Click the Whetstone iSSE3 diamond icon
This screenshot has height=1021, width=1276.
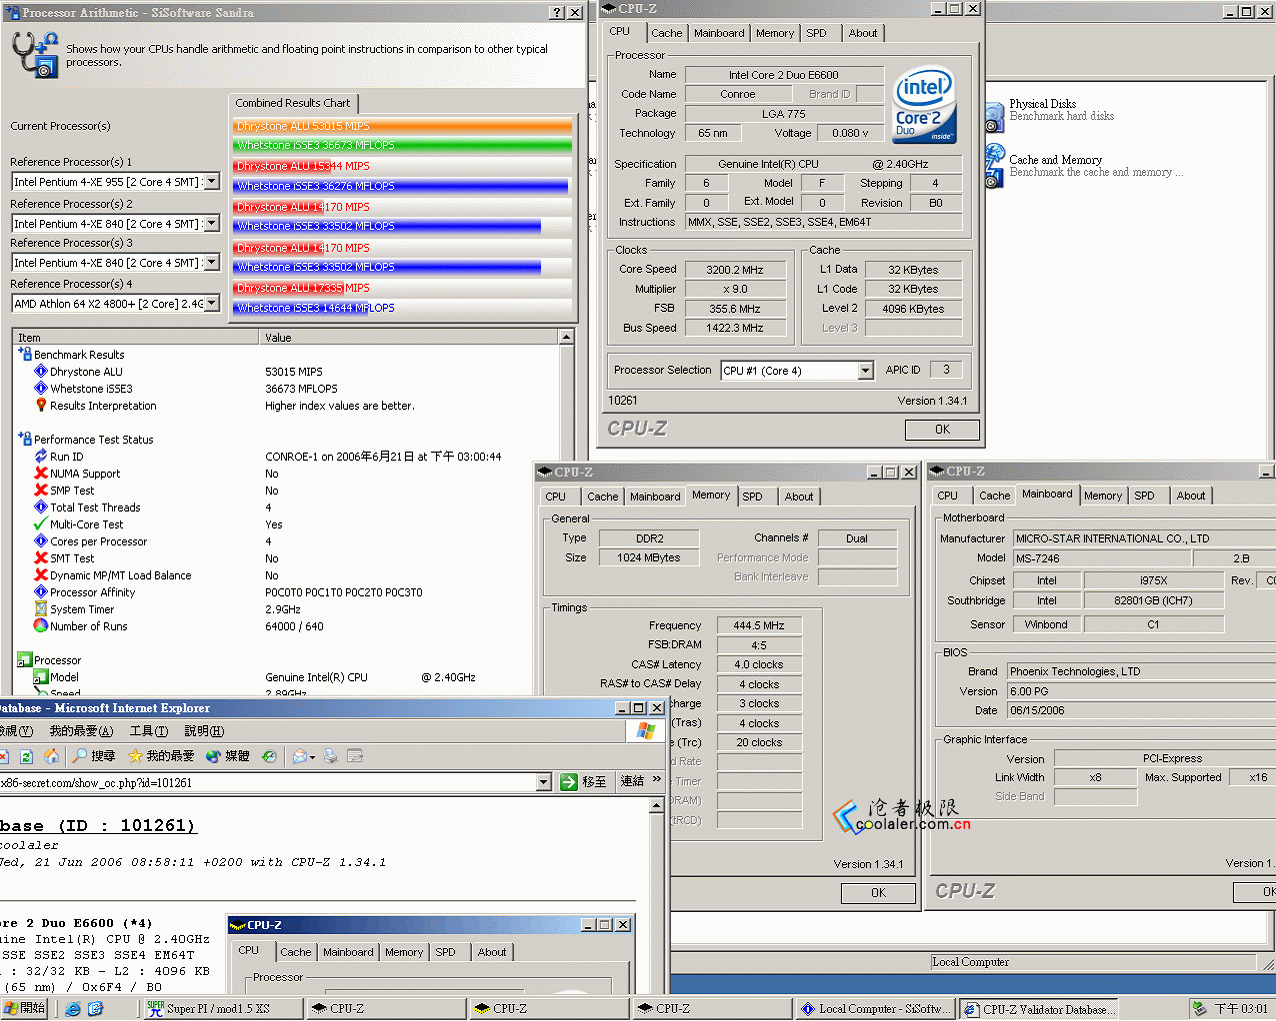click(41, 388)
